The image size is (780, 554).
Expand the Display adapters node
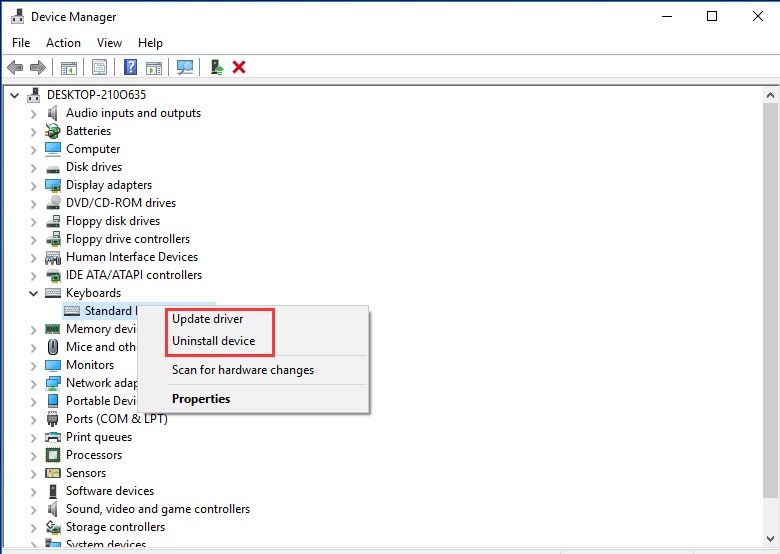33,186
